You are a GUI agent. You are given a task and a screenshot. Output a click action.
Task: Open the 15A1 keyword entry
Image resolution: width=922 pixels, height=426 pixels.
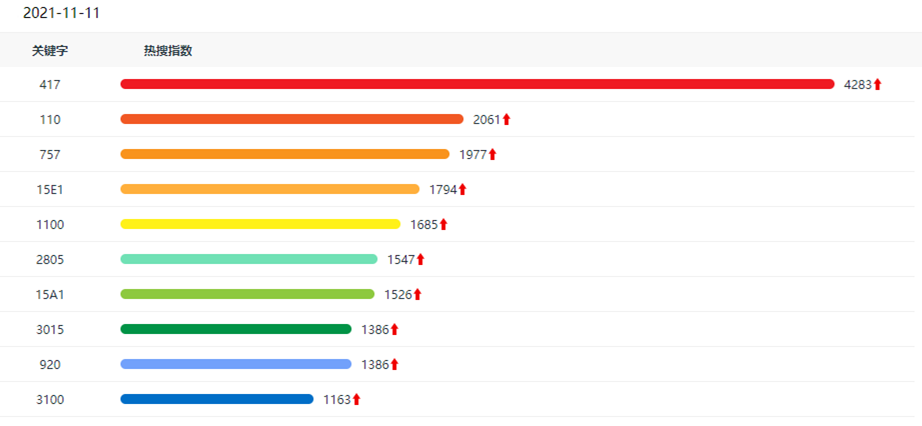point(50,294)
